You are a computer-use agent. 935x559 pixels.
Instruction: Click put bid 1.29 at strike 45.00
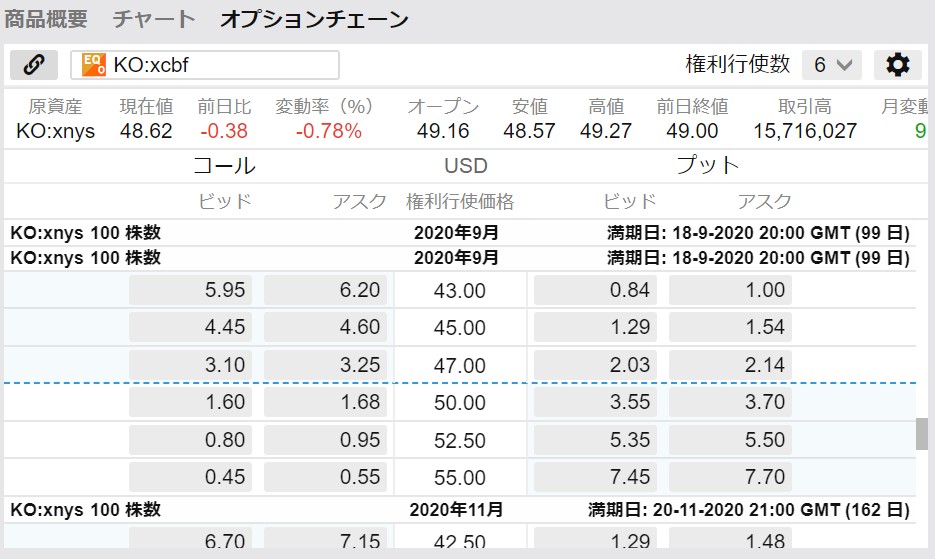click(x=595, y=327)
